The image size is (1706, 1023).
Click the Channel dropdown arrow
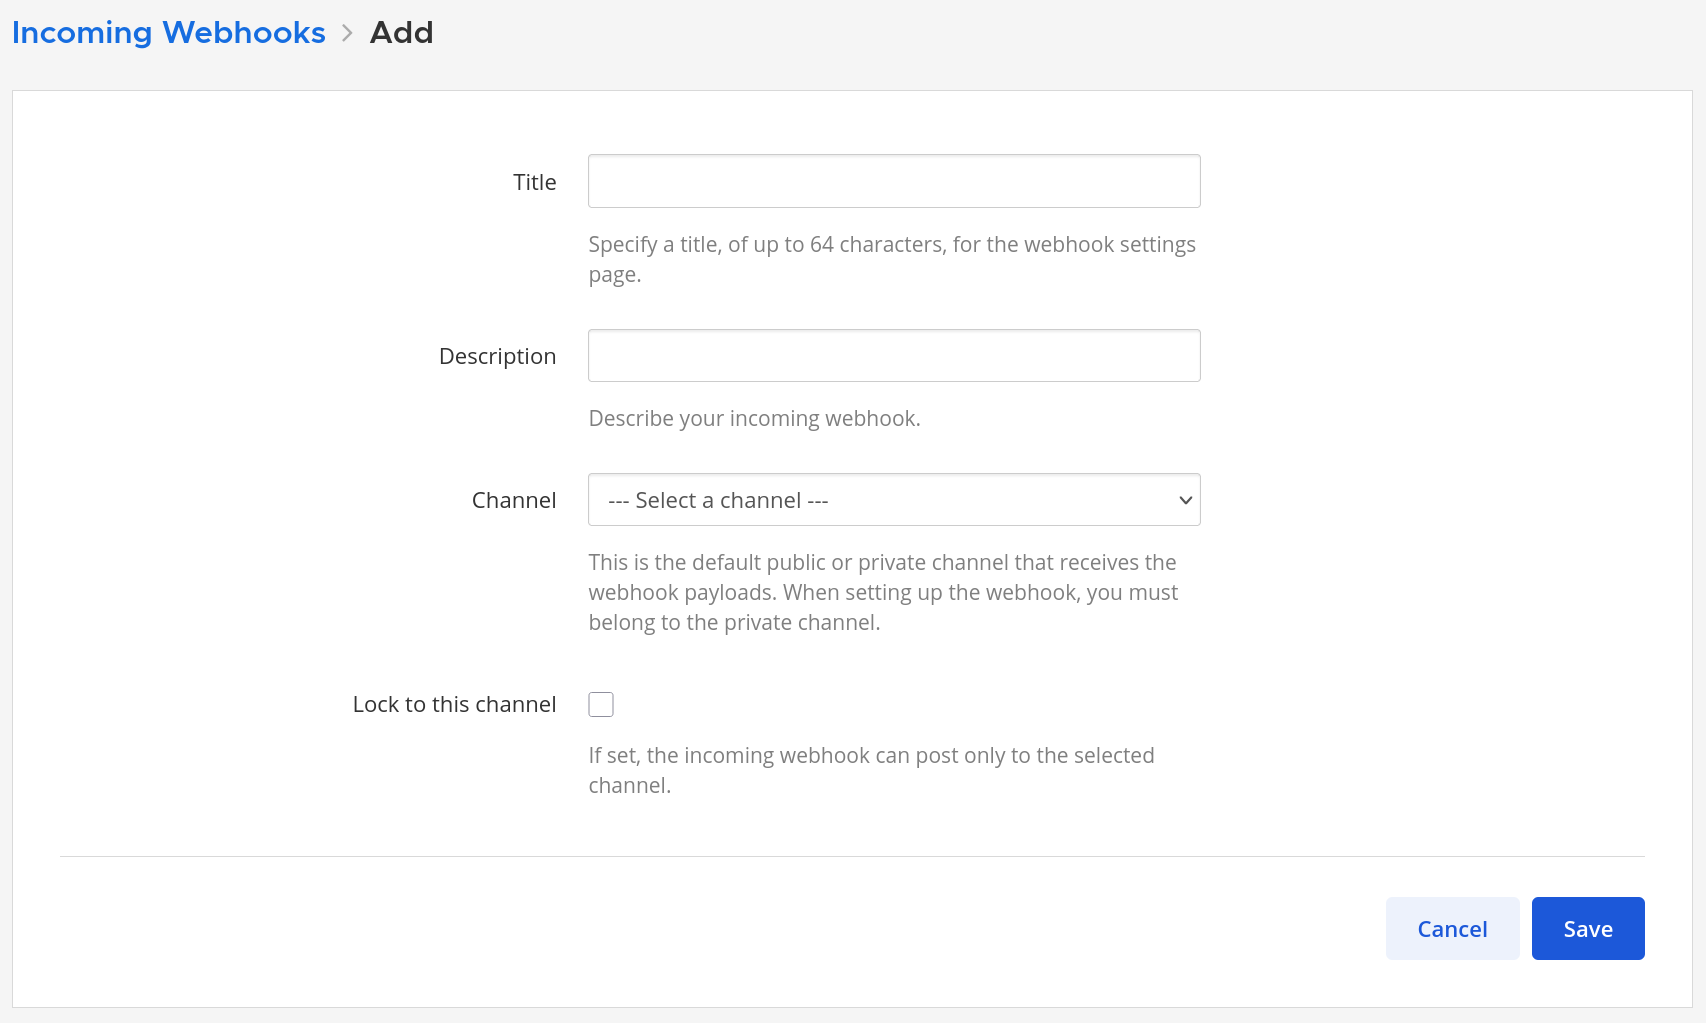1185,500
